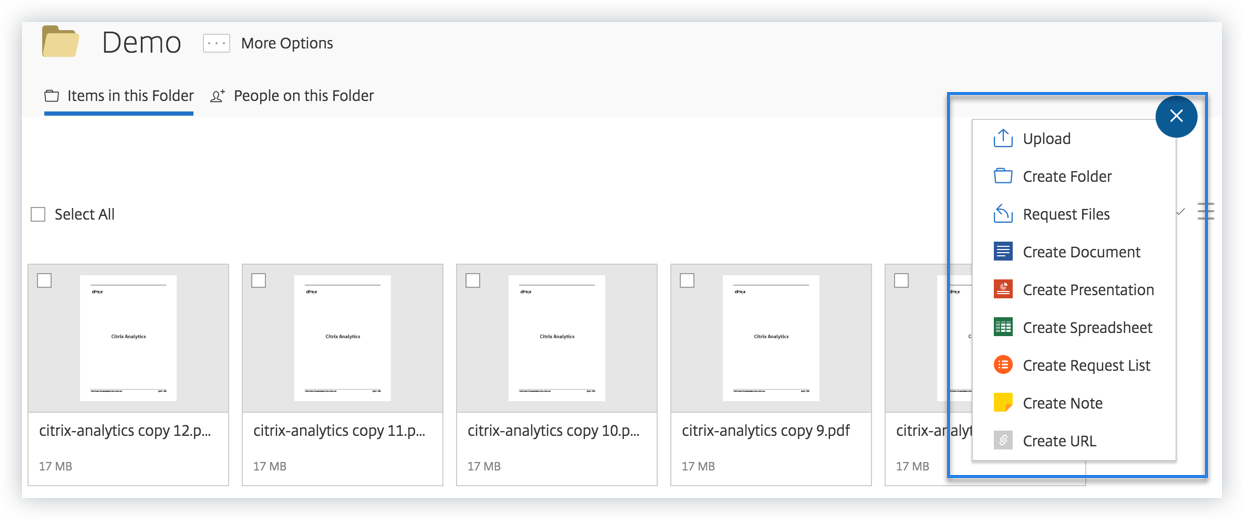This screenshot has height=520, width=1244.
Task: Click the Request Files icon
Action: tap(1003, 214)
